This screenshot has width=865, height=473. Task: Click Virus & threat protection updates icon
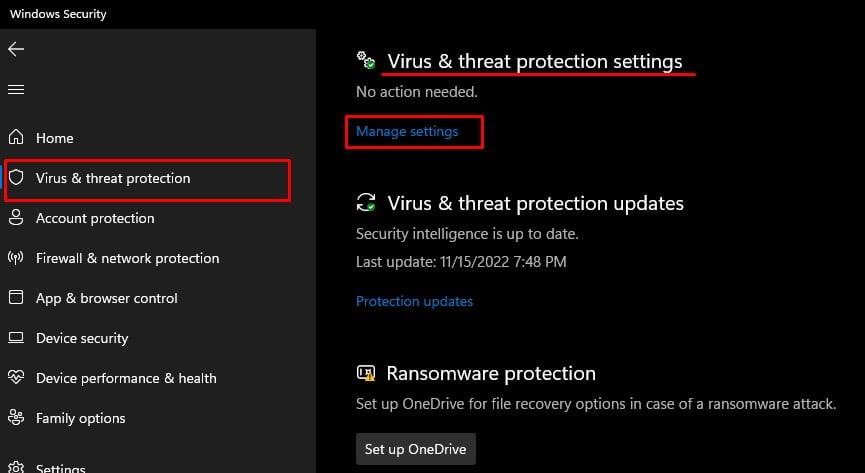point(366,203)
